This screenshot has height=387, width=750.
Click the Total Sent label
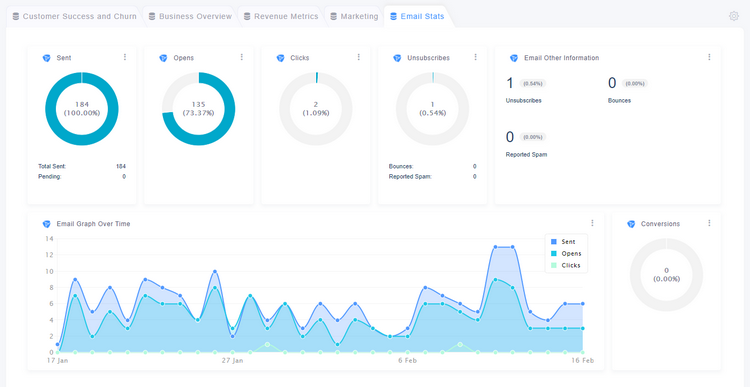pos(52,166)
